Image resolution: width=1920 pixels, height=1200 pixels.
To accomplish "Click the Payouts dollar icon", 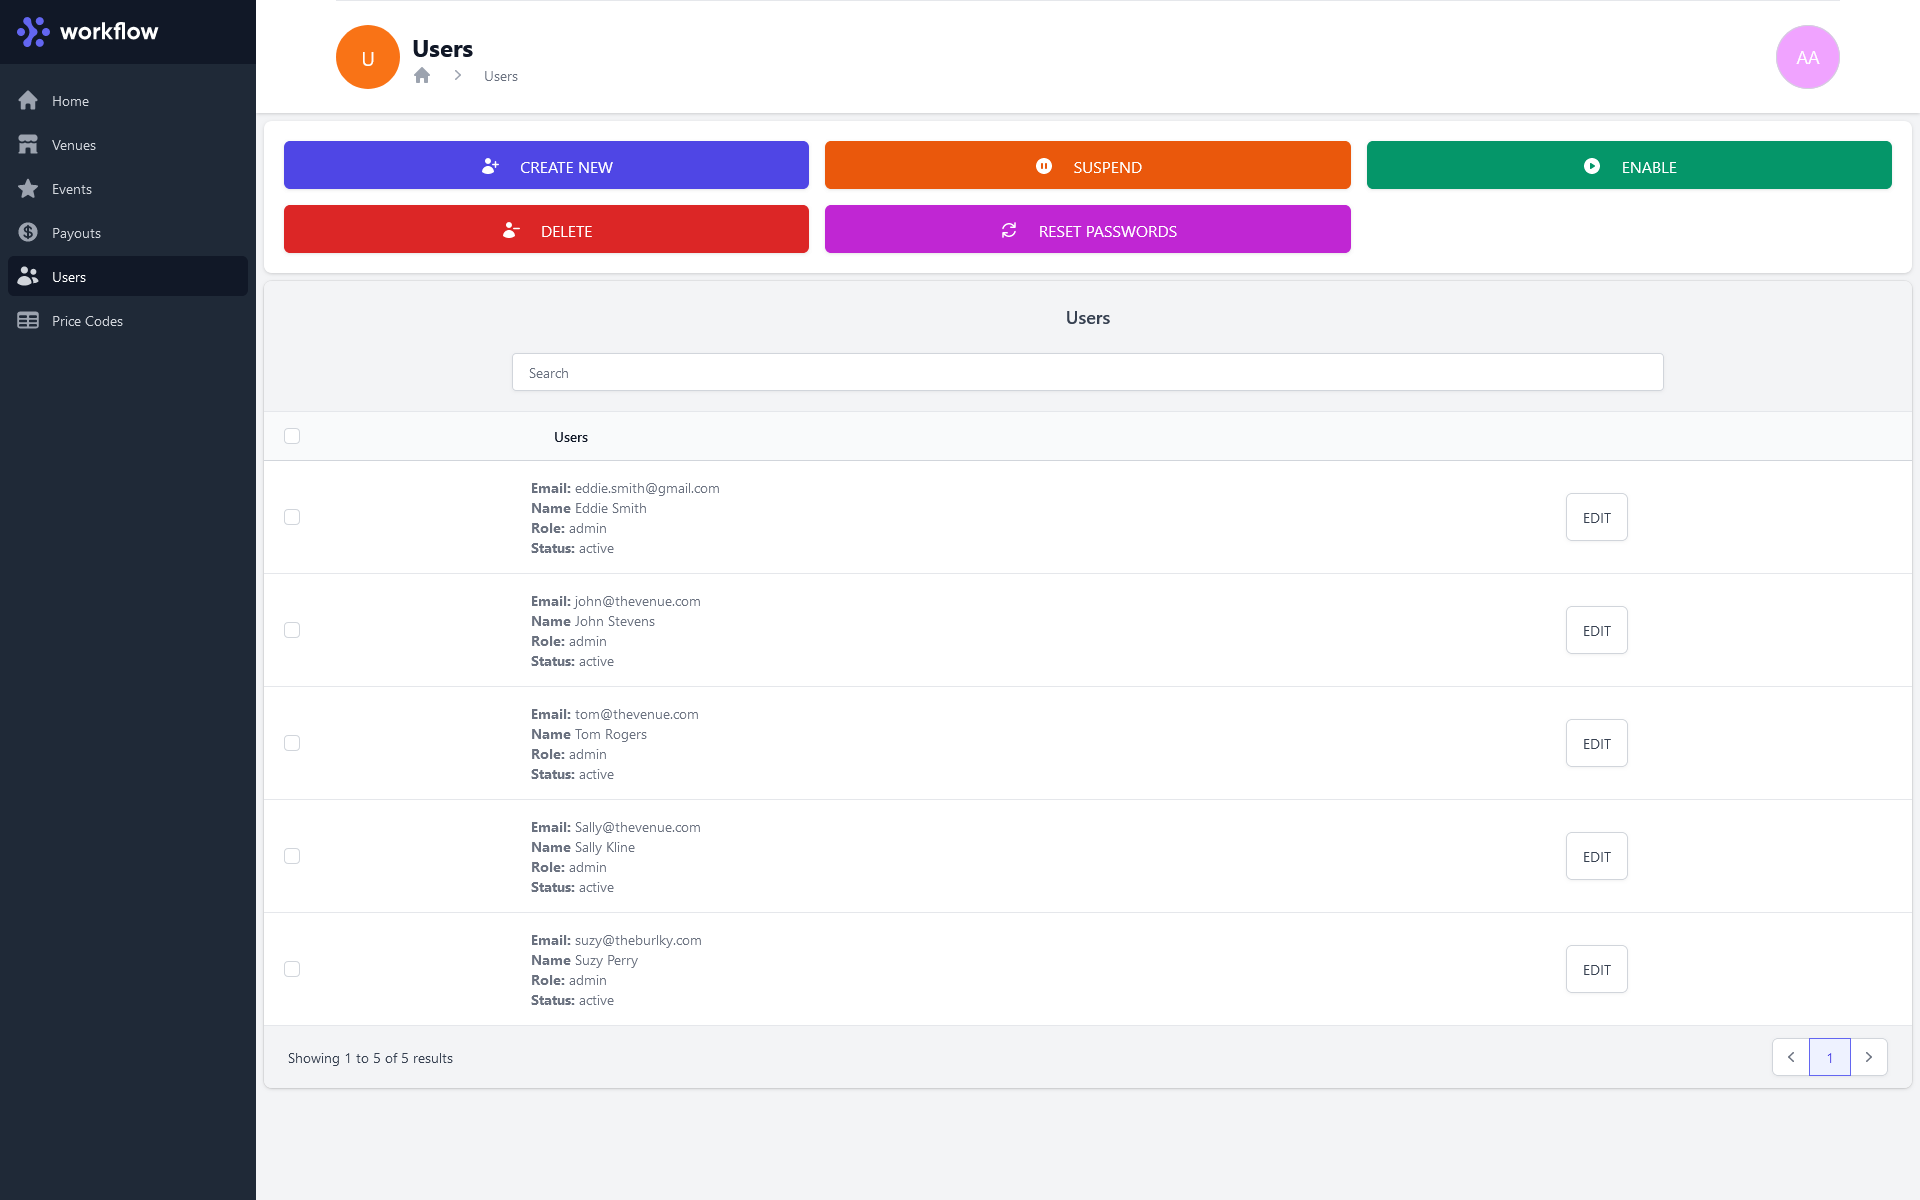I will click(x=28, y=233).
